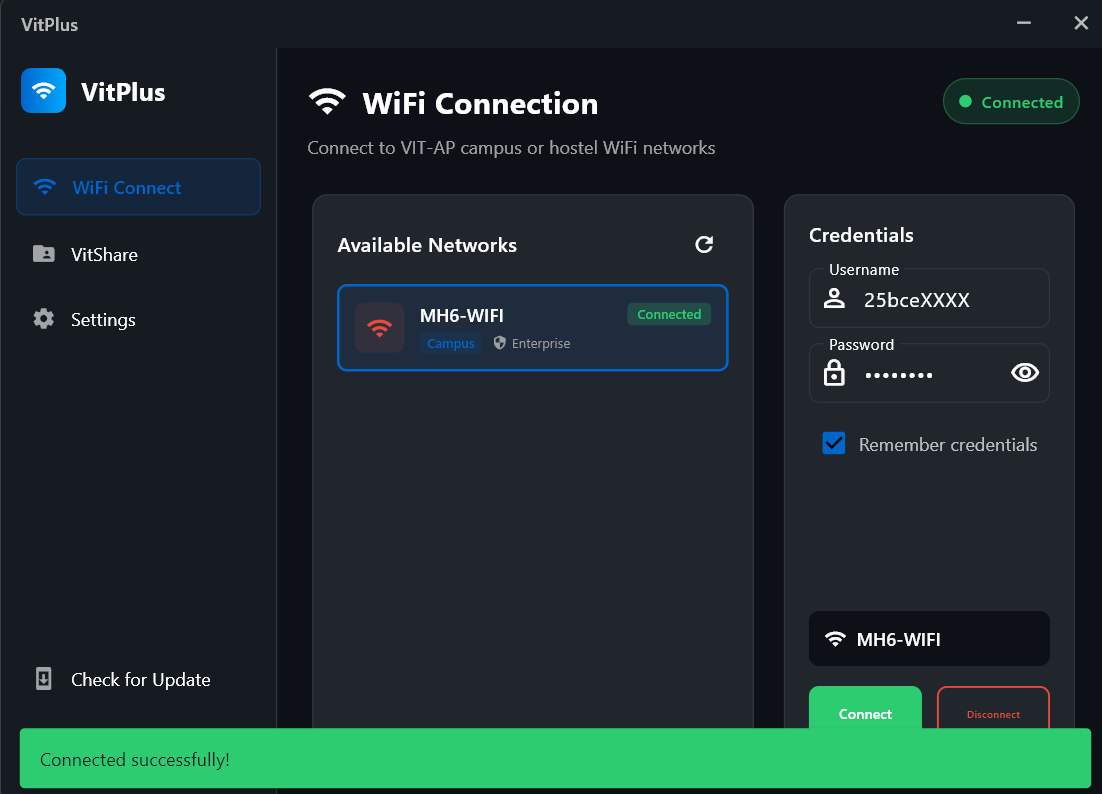Image resolution: width=1102 pixels, height=794 pixels.
Task: Click the selected MH6-WIFI network display box
Action: coord(929,639)
